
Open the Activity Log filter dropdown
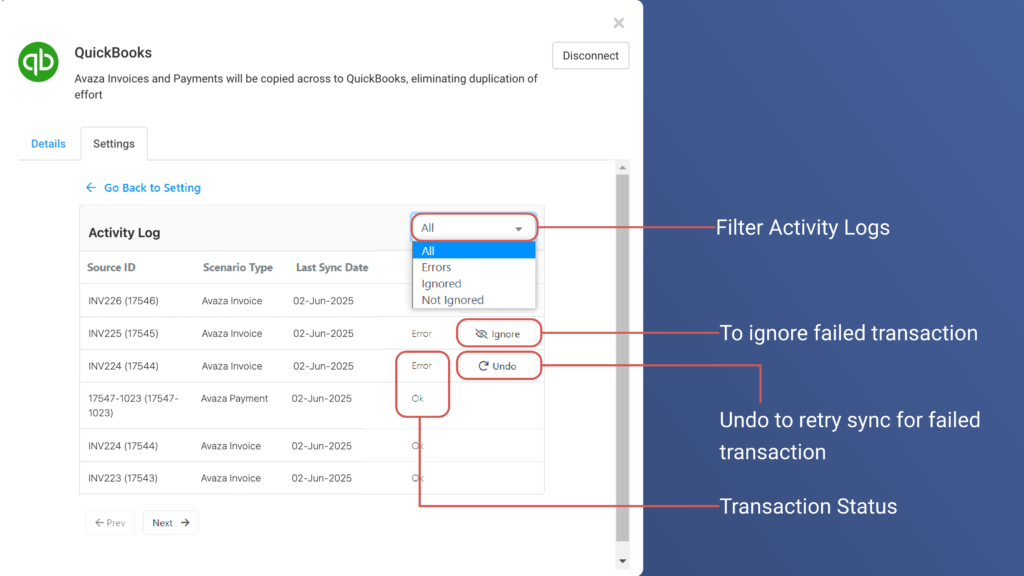click(473, 228)
